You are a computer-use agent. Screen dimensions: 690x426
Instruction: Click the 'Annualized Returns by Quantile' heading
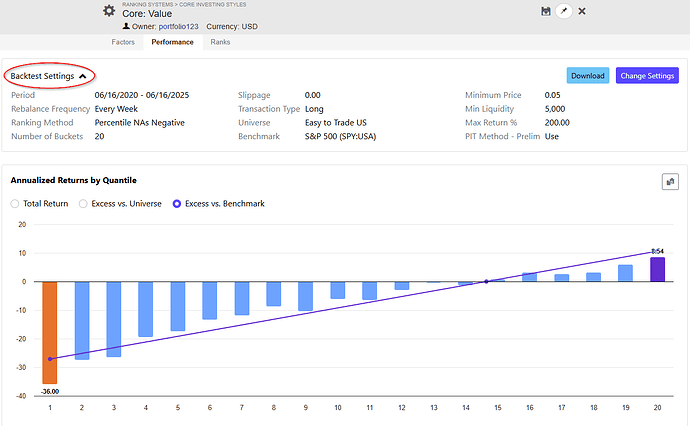point(73,180)
